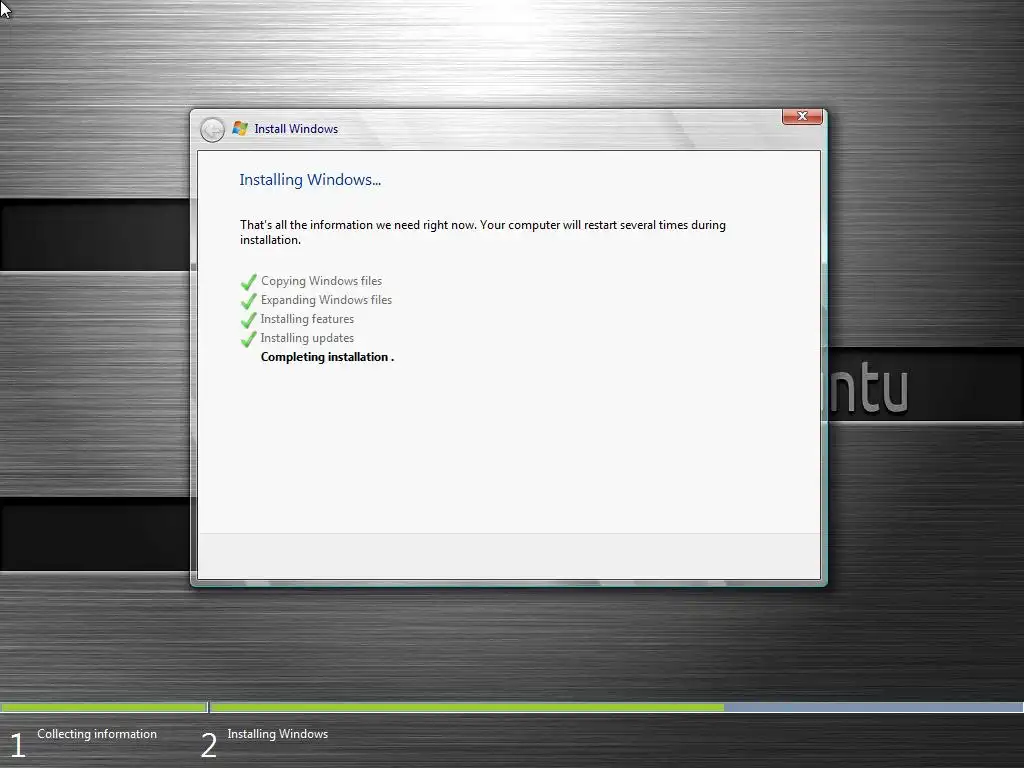The height and width of the screenshot is (768, 1024).
Task: Click the 'Collecting information' stage label
Action: (97, 734)
